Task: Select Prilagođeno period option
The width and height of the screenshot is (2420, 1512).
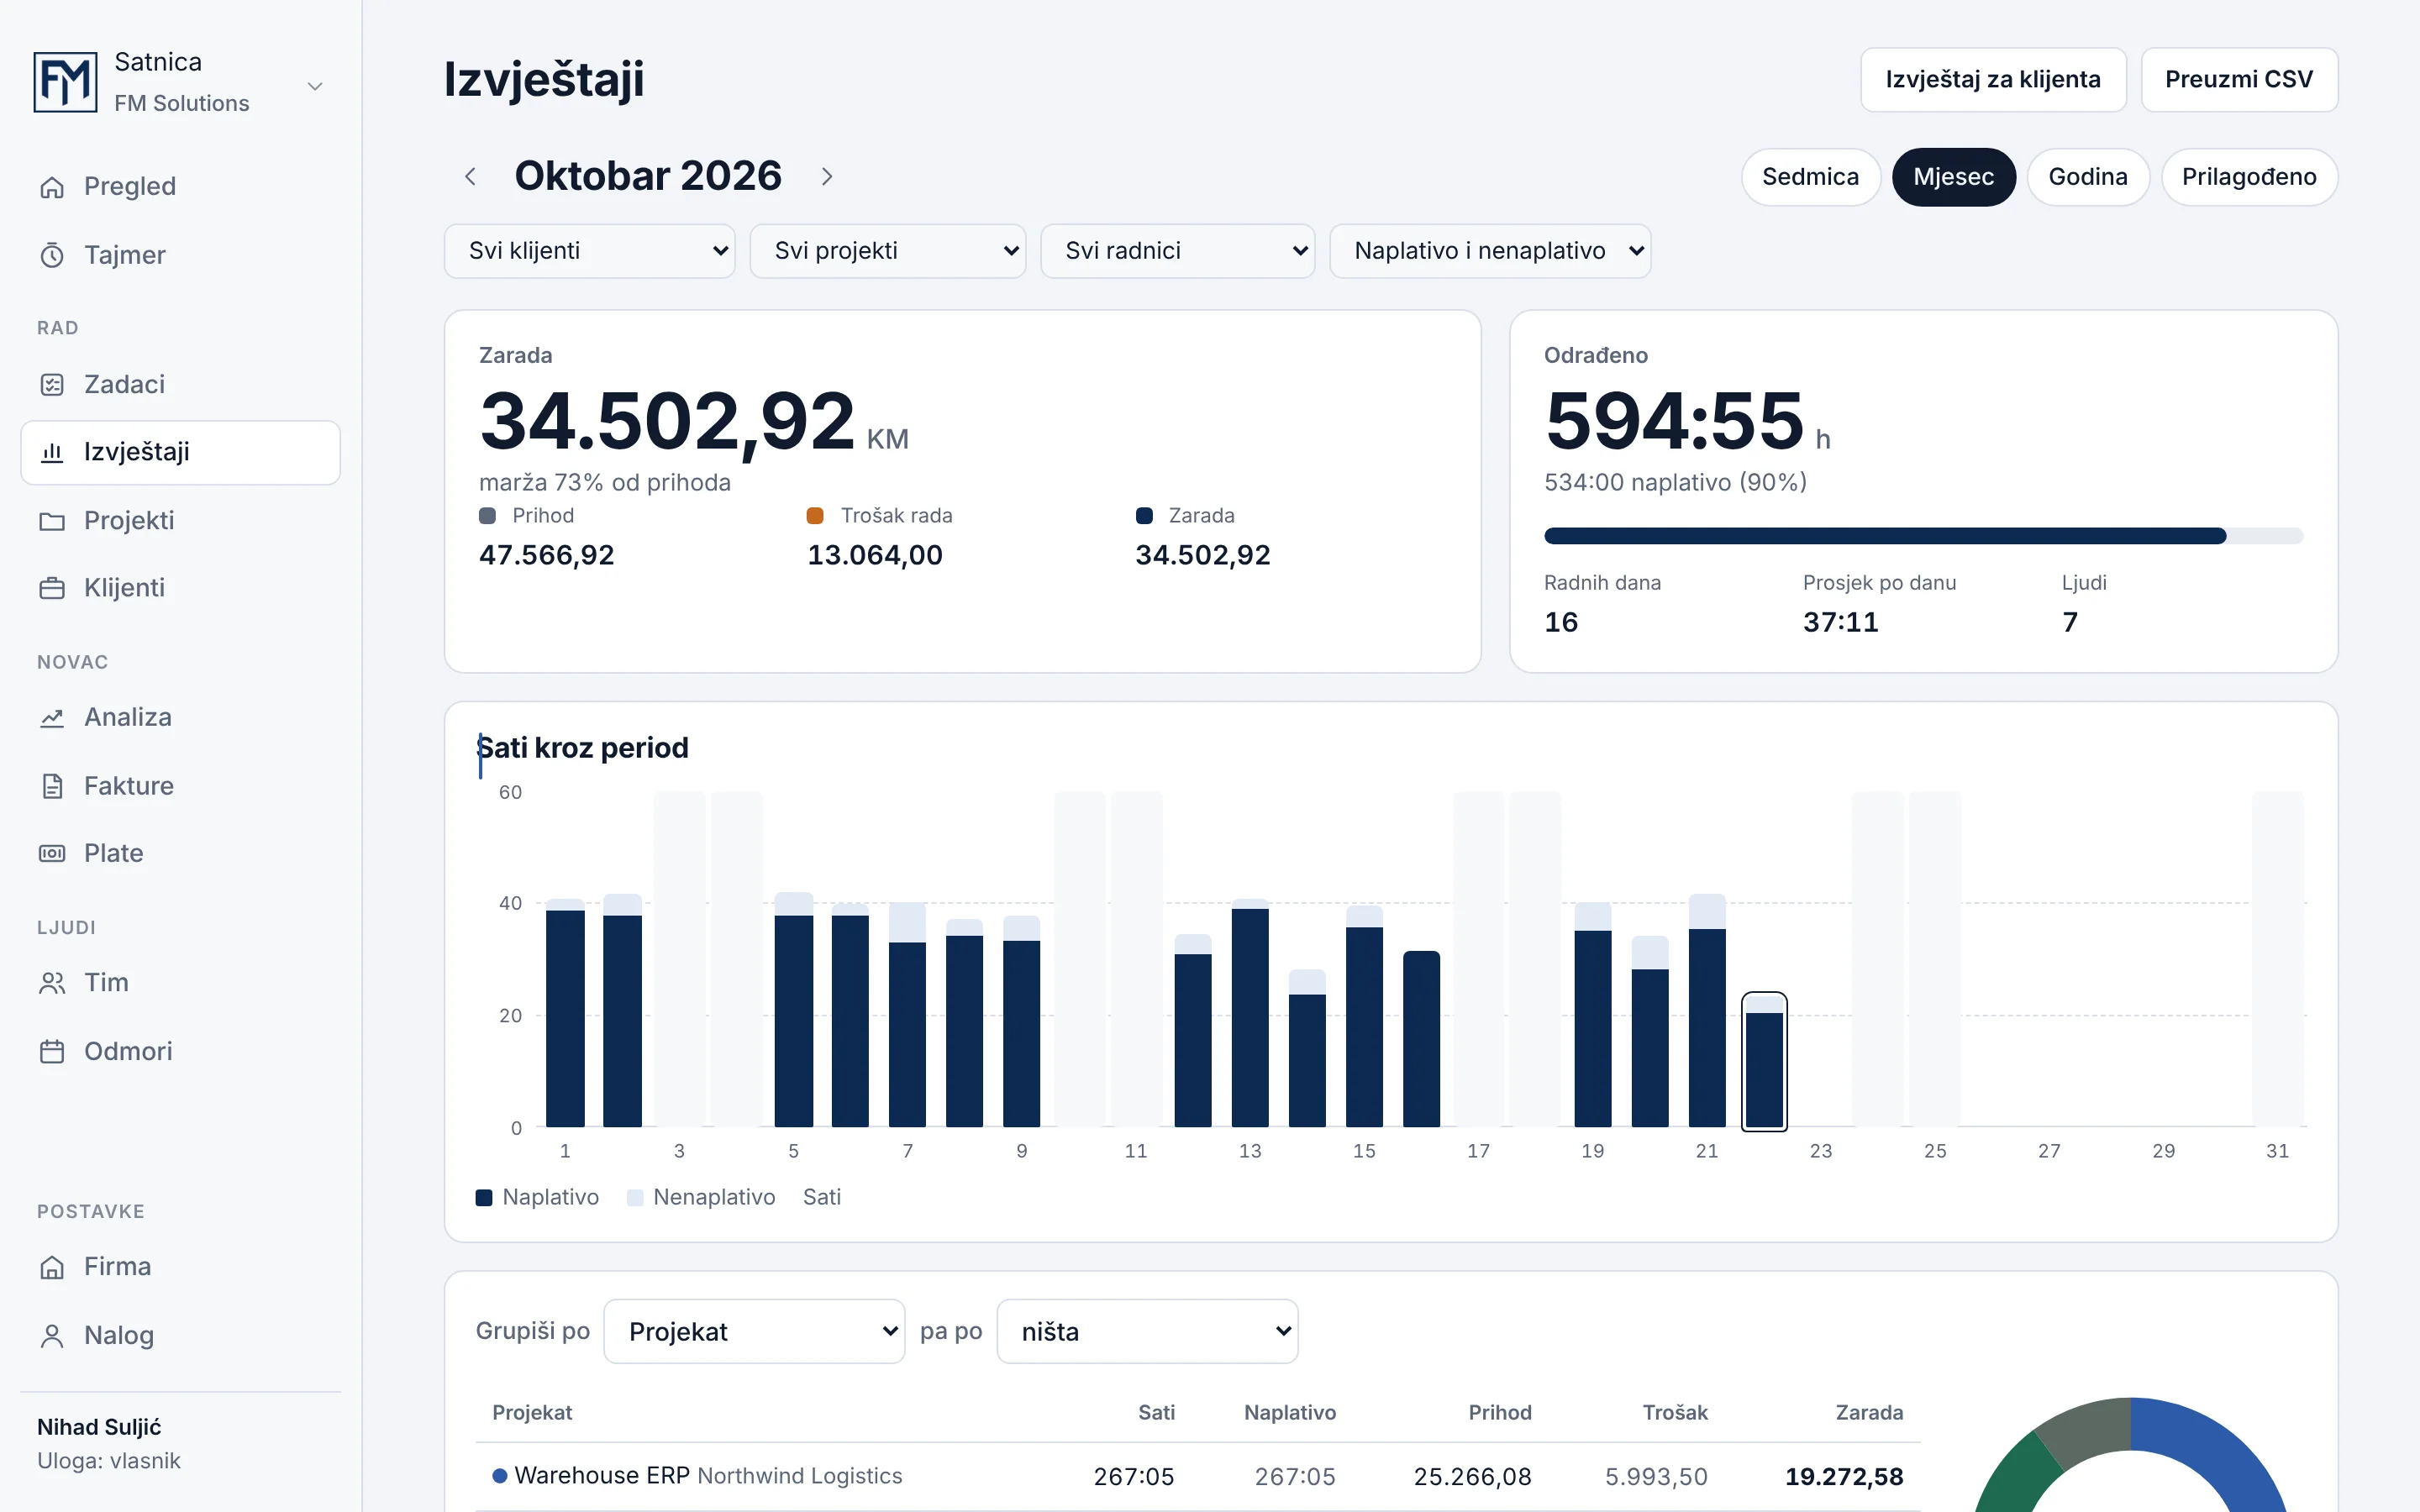Action: click(2249, 177)
